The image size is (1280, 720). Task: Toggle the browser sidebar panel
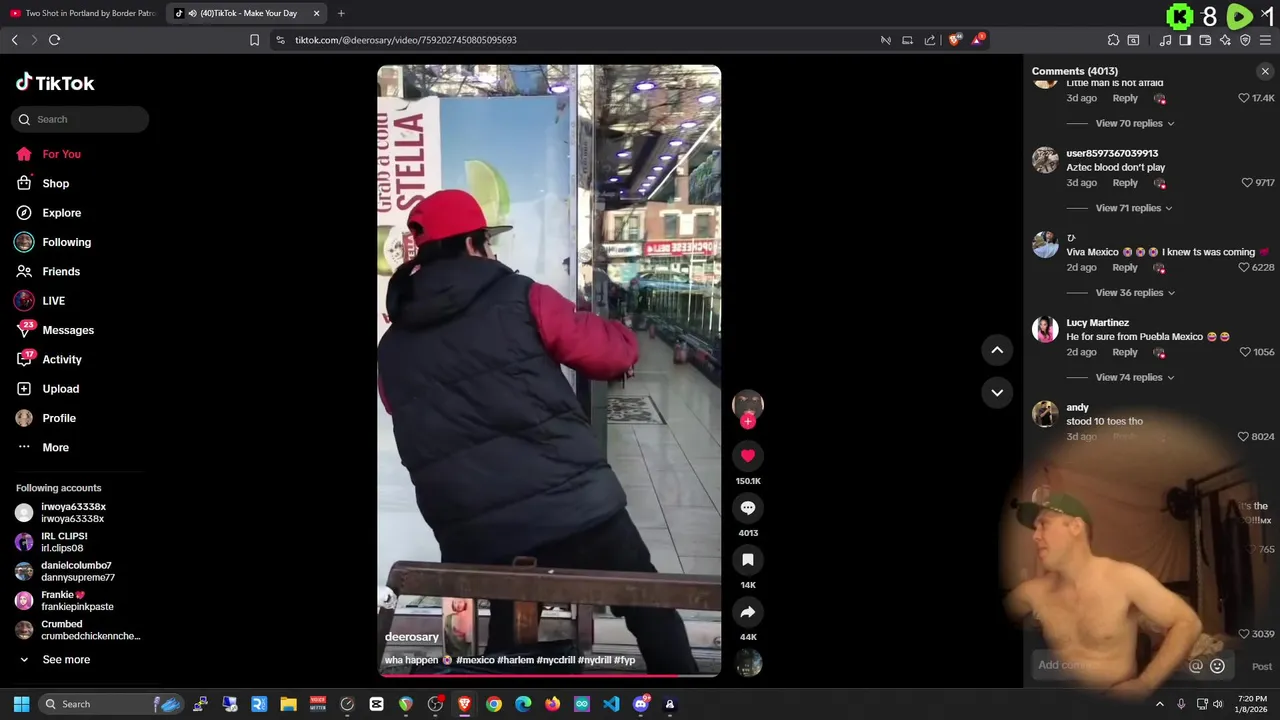coord(1185,40)
